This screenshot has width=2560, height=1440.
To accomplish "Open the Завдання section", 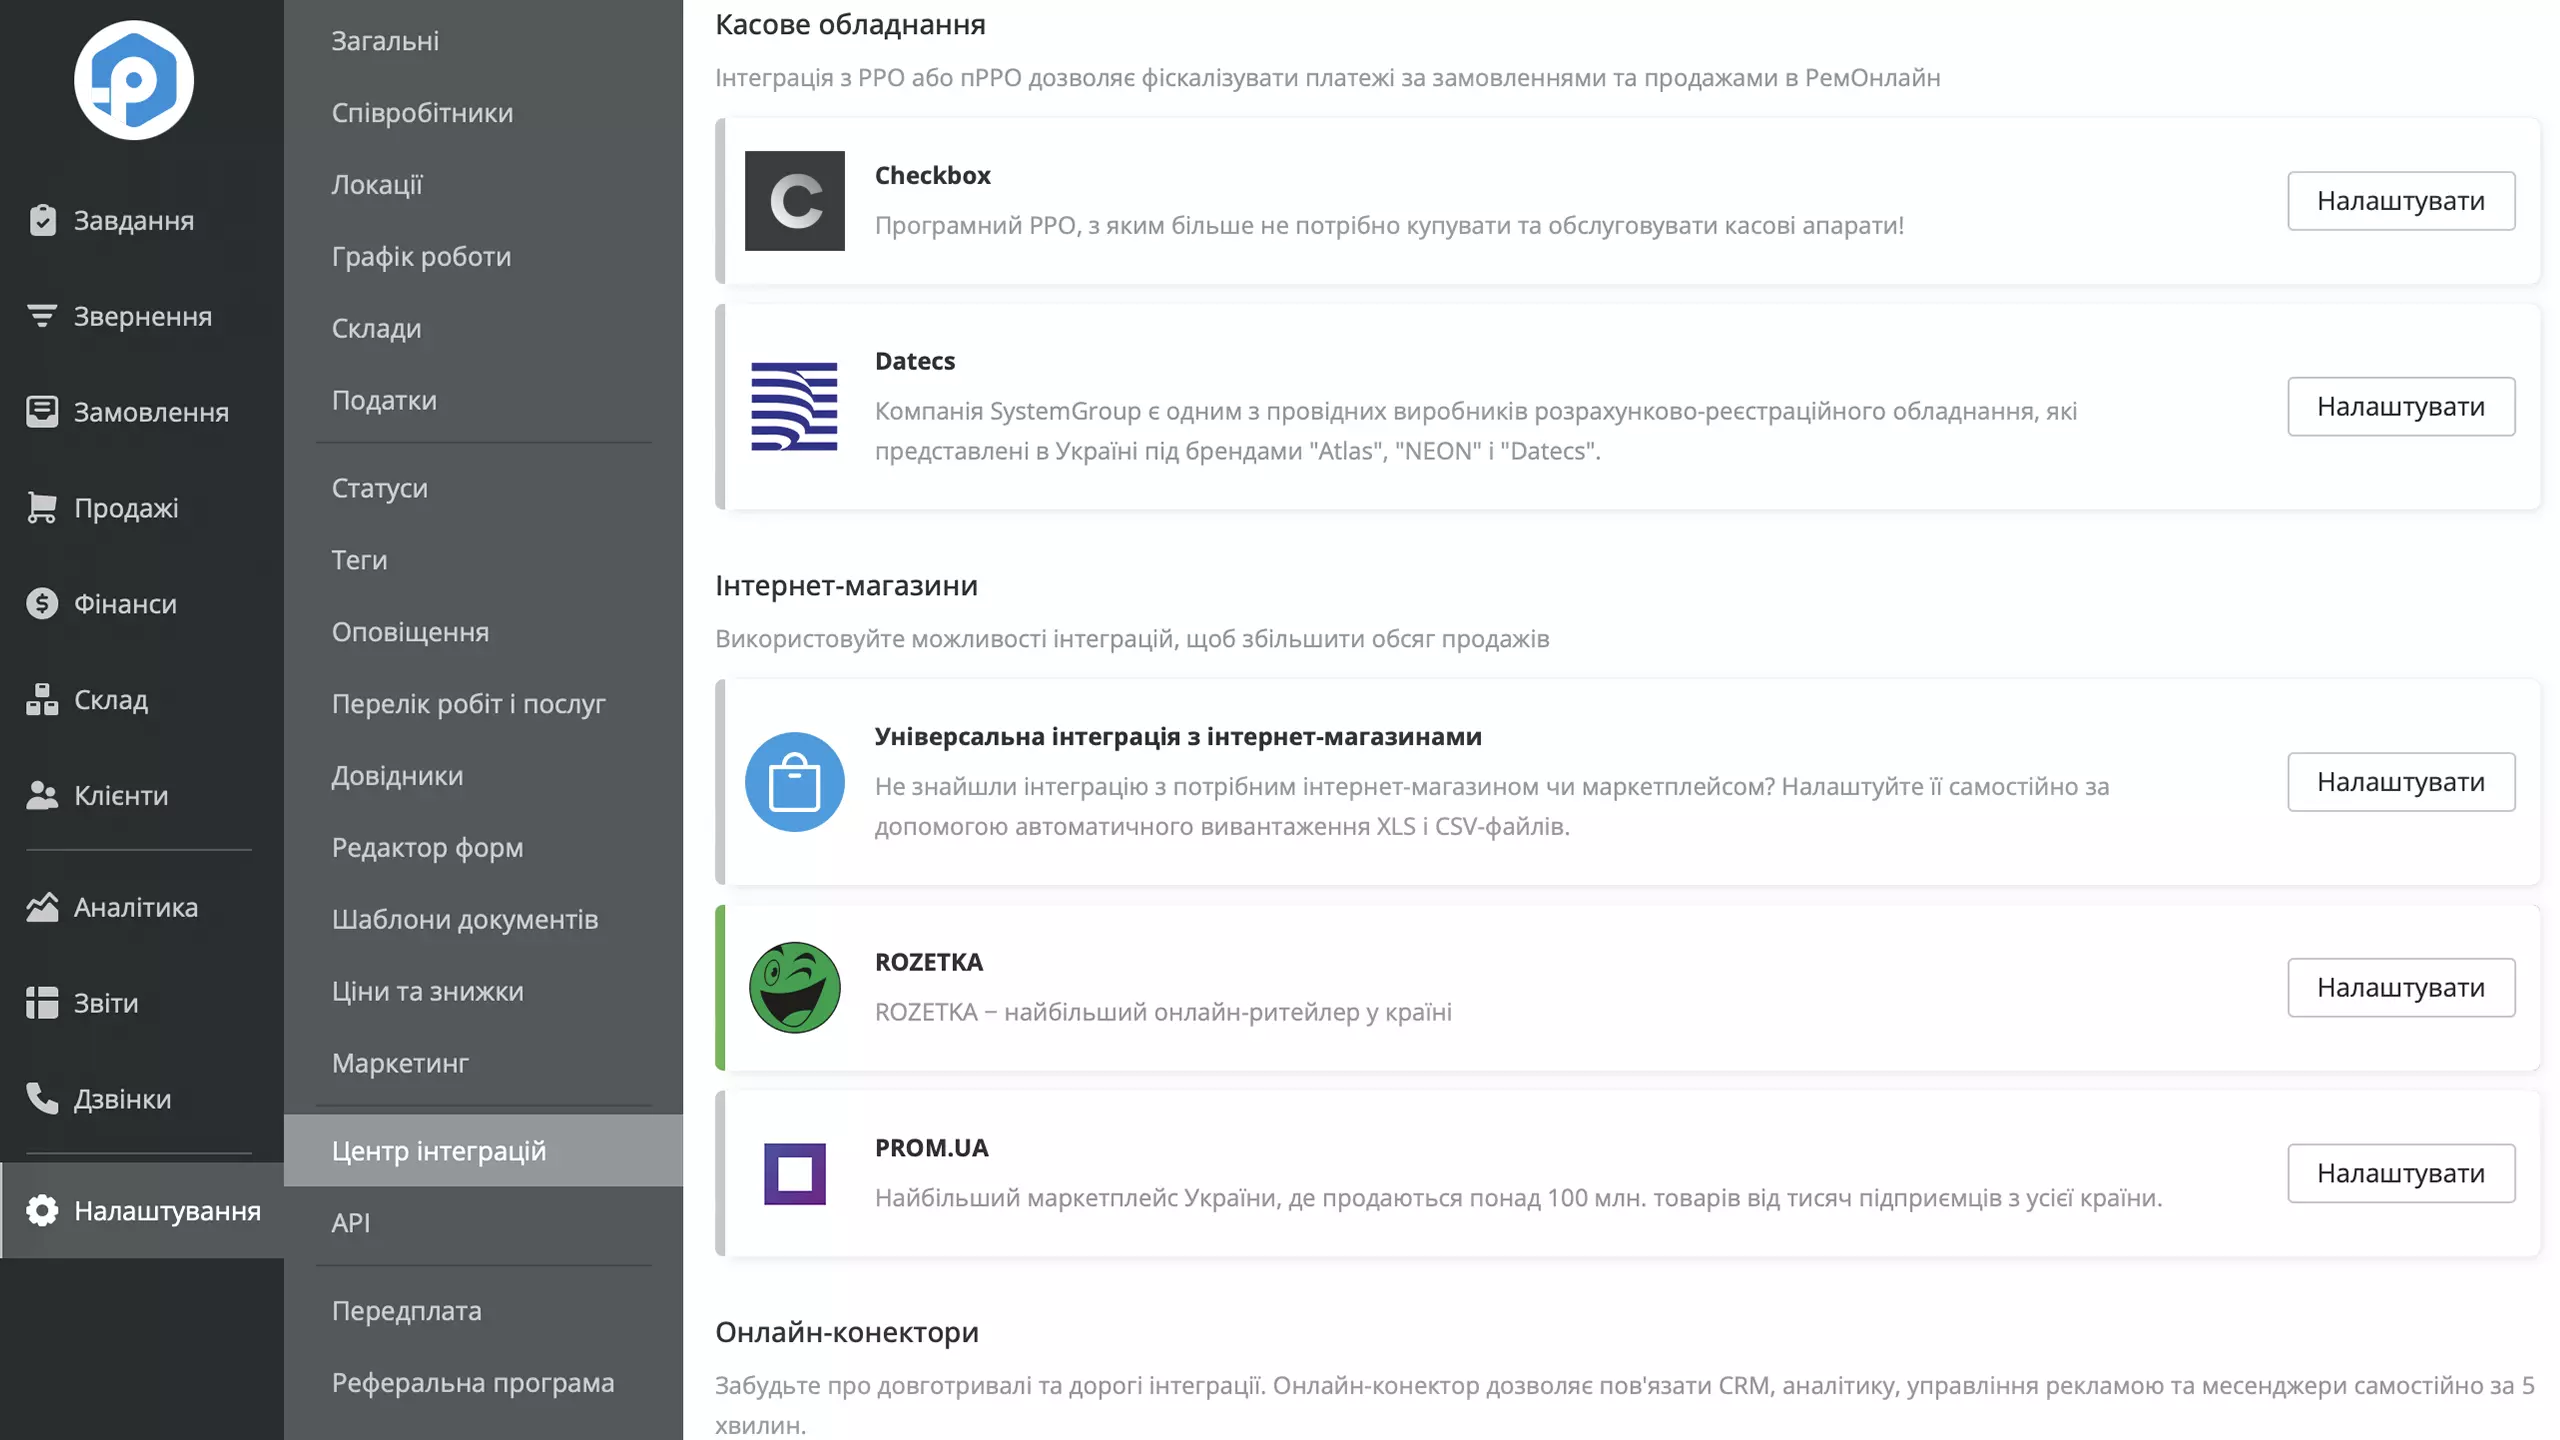I will coord(142,220).
